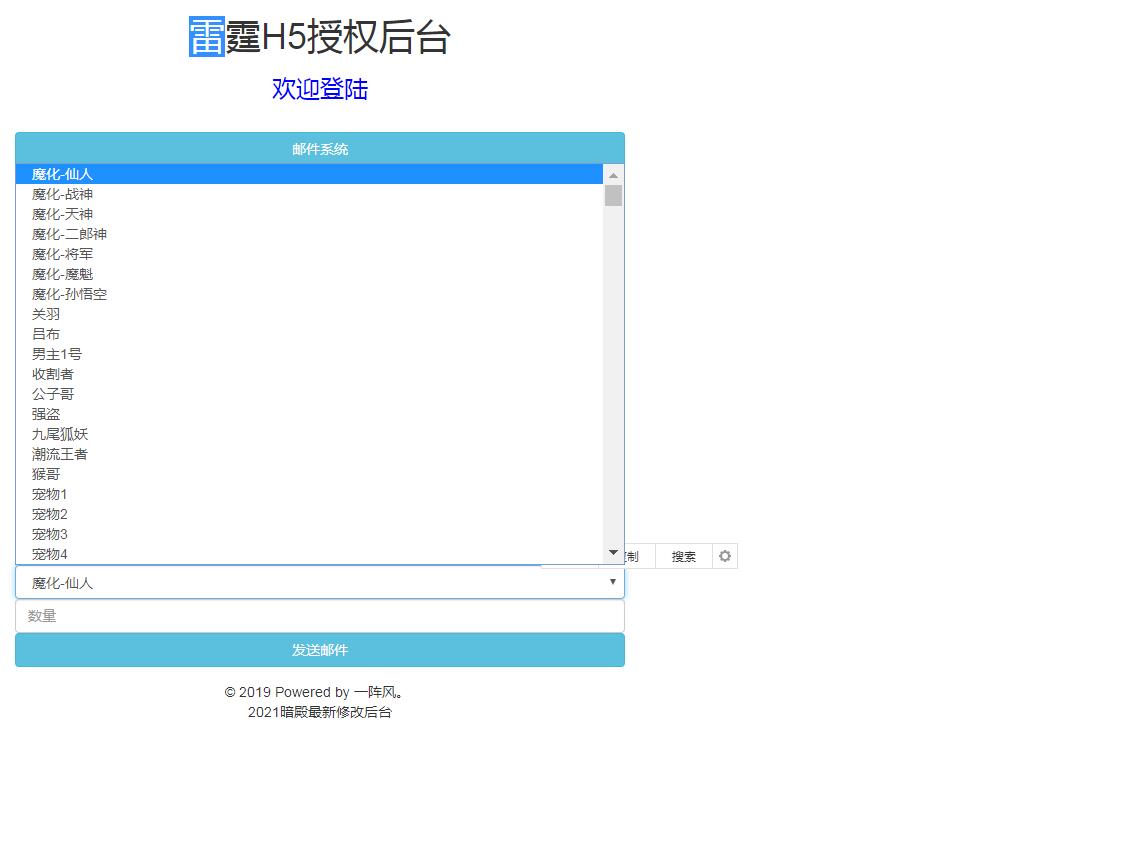This screenshot has width=1142, height=848.
Task: Open the 欢迎登陆 link
Action: (320, 89)
